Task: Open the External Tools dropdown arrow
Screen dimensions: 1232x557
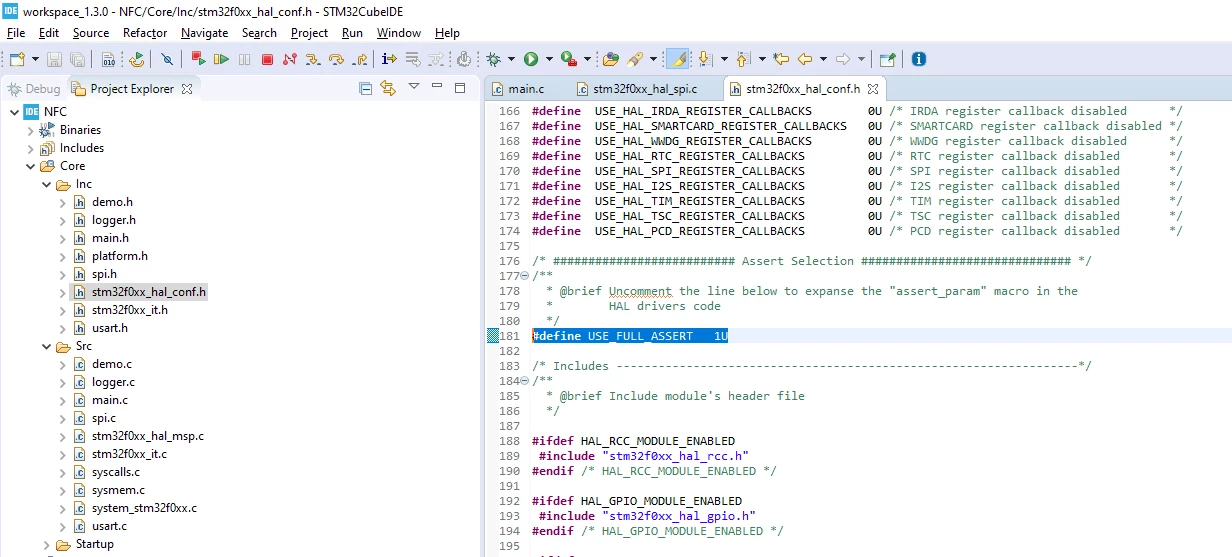Action: pyautogui.click(x=587, y=59)
